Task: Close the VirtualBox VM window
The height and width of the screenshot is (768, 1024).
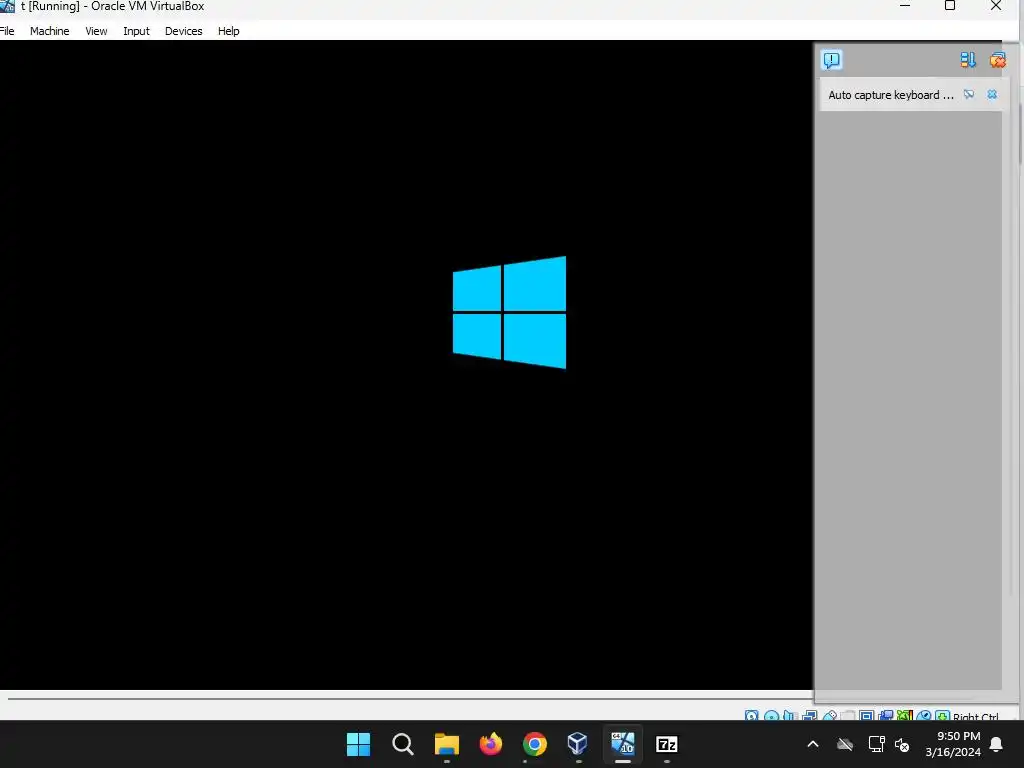Action: tap(996, 6)
